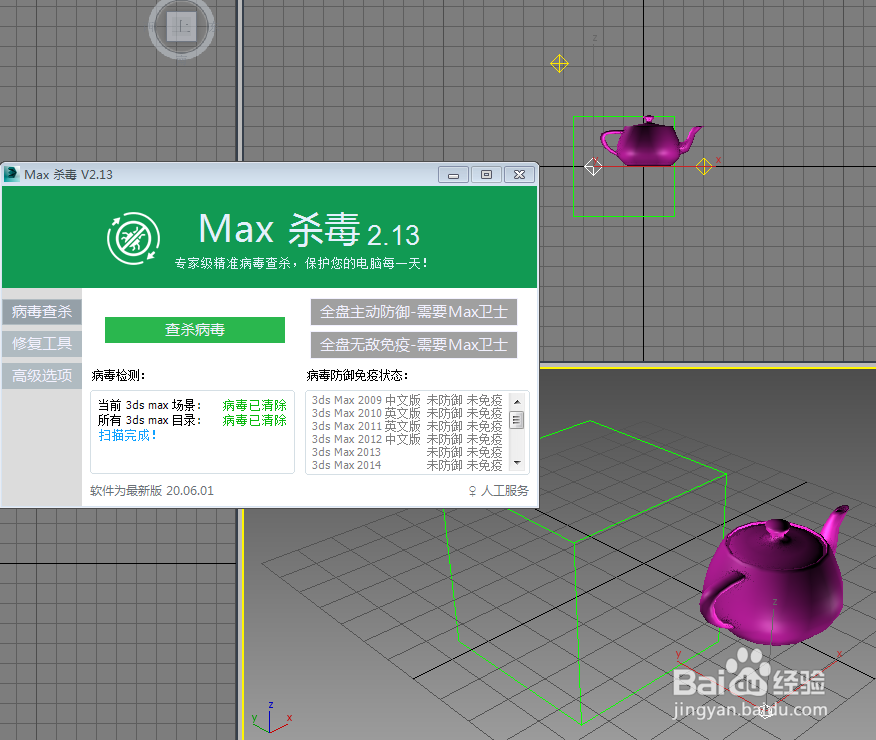This screenshot has width=876, height=740.
Task: Select the 3ds Max 2012 中文版 row
Action: point(407,439)
